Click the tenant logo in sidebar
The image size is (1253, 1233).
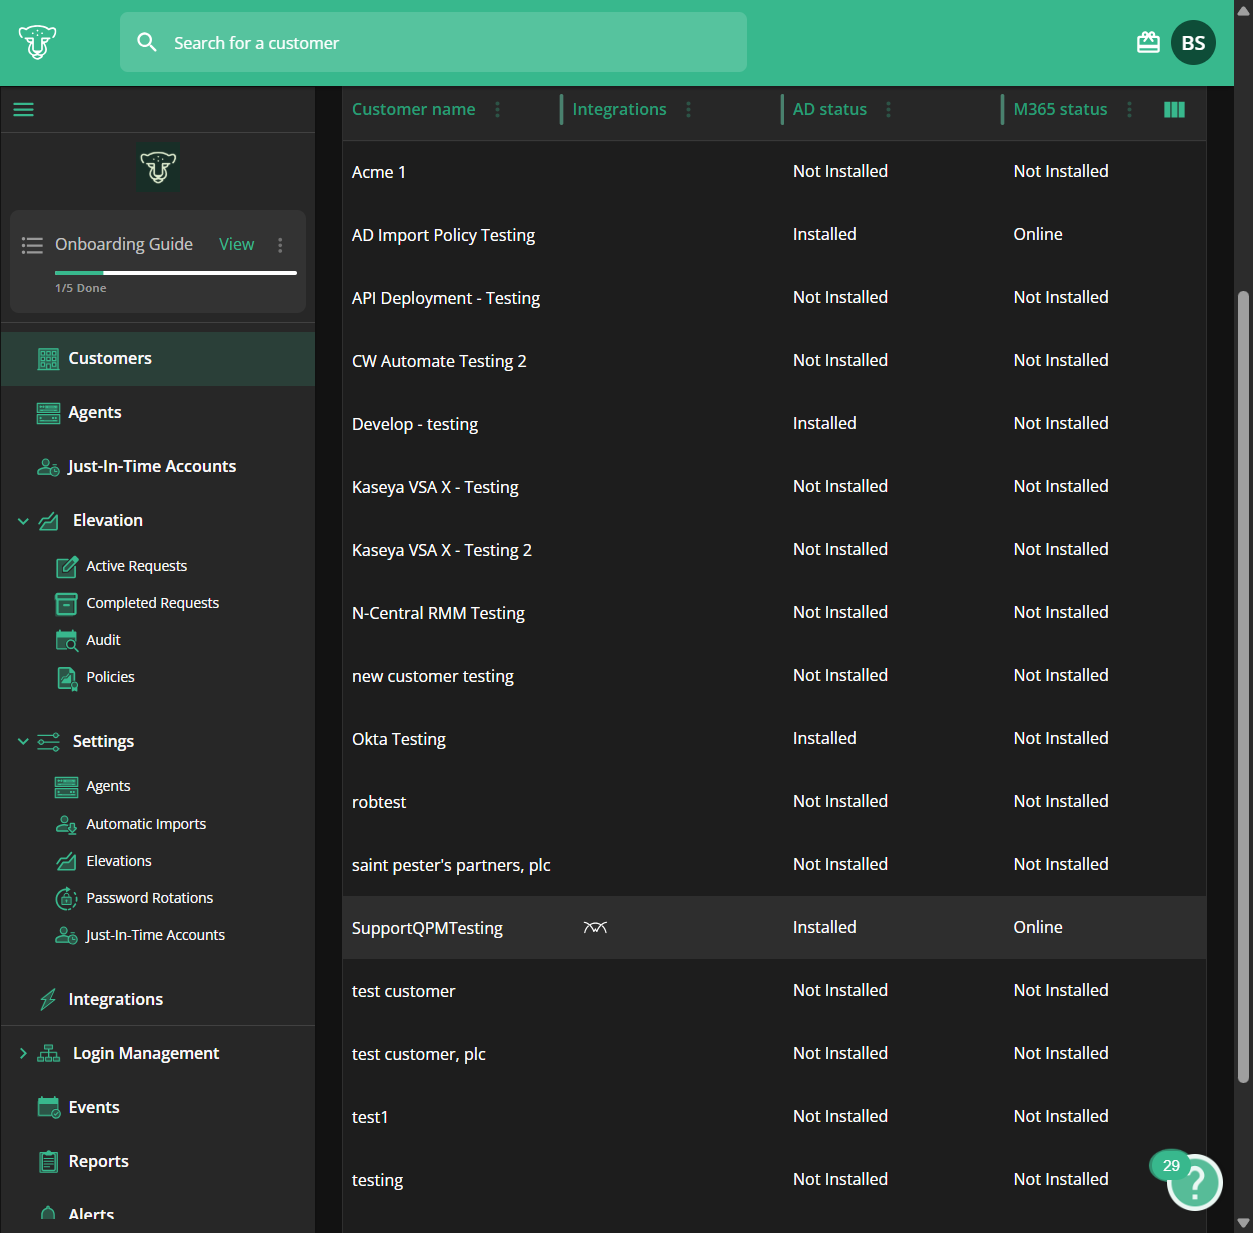pos(158,167)
